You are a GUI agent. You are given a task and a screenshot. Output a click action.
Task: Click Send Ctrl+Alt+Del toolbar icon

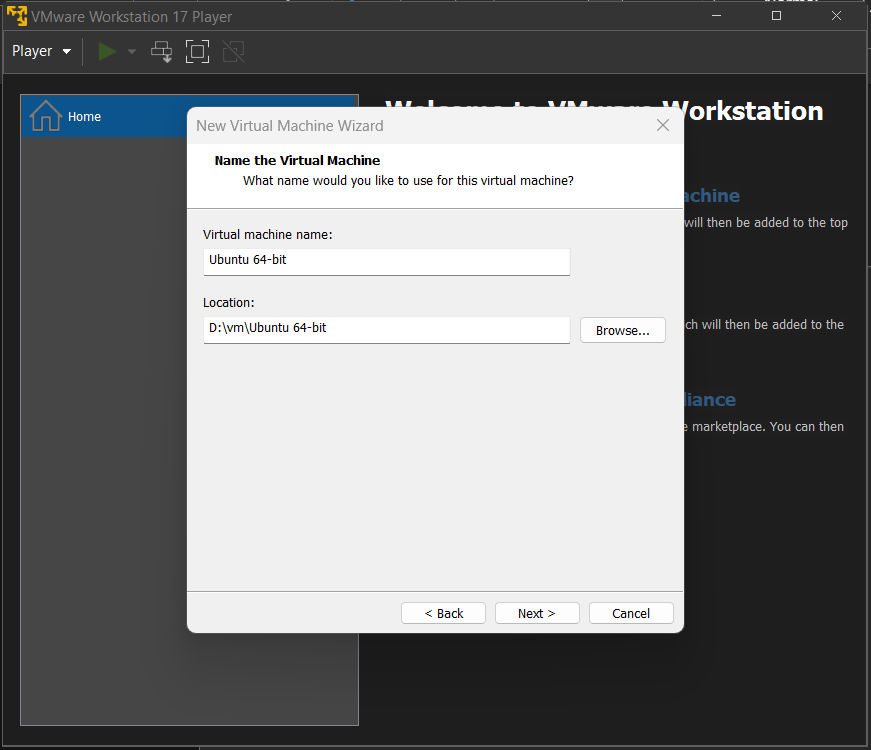point(162,52)
